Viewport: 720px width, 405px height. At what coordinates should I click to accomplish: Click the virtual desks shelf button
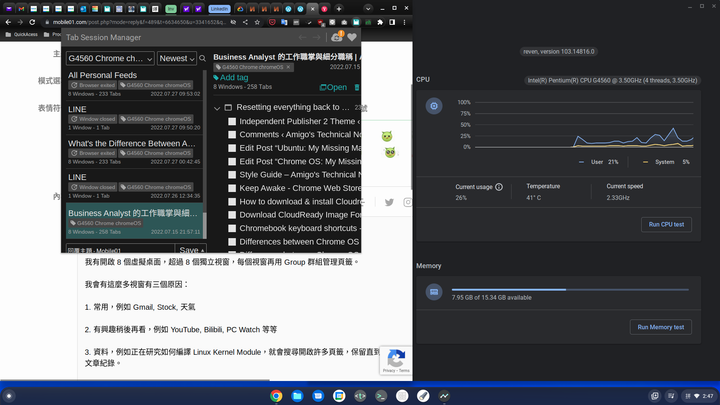tap(655, 396)
